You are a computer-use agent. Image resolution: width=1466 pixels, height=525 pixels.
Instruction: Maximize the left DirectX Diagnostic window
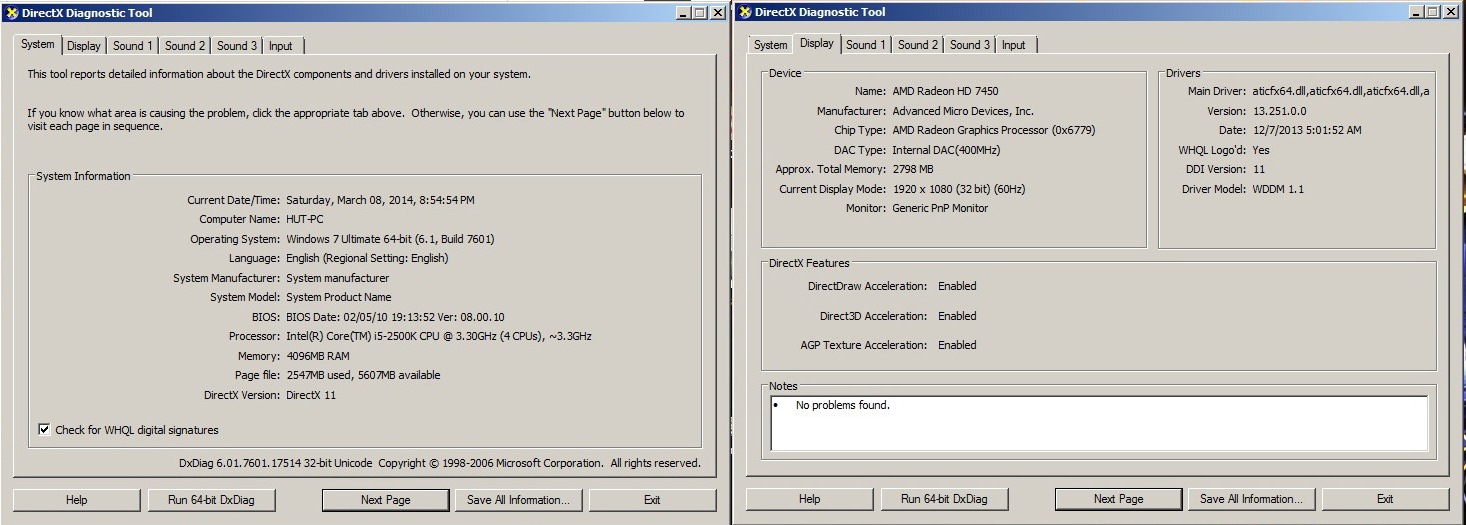[699, 13]
